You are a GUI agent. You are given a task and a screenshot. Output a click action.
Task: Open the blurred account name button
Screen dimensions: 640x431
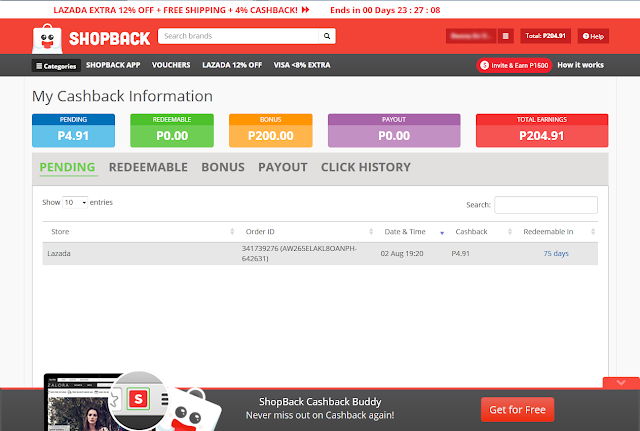(x=471, y=36)
